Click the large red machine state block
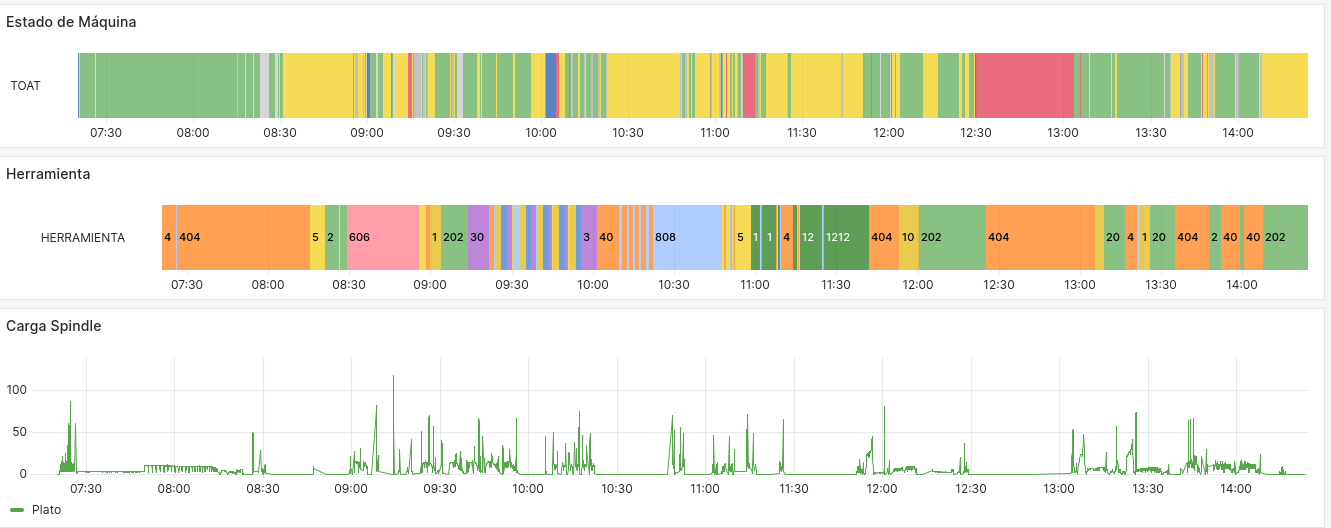This screenshot has width=1331, height=528. [x=1023, y=85]
